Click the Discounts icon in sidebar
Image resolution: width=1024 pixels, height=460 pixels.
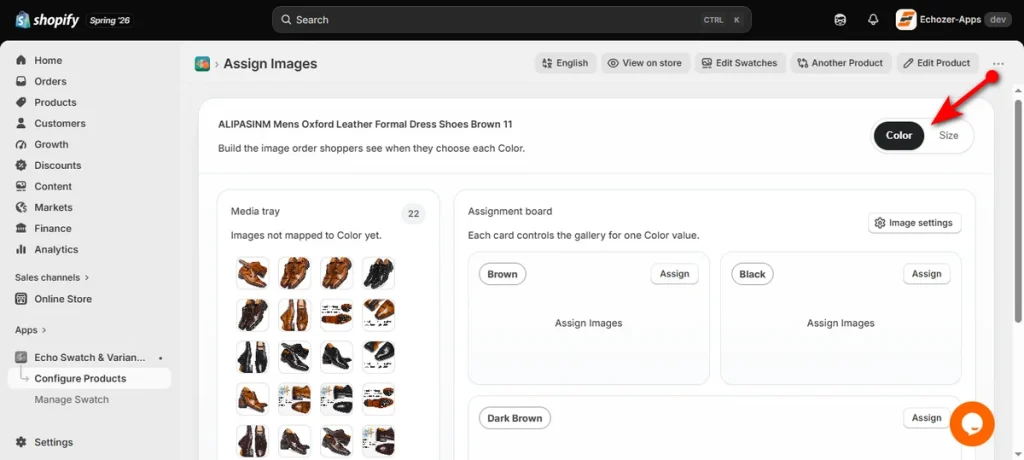click(x=21, y=165)
